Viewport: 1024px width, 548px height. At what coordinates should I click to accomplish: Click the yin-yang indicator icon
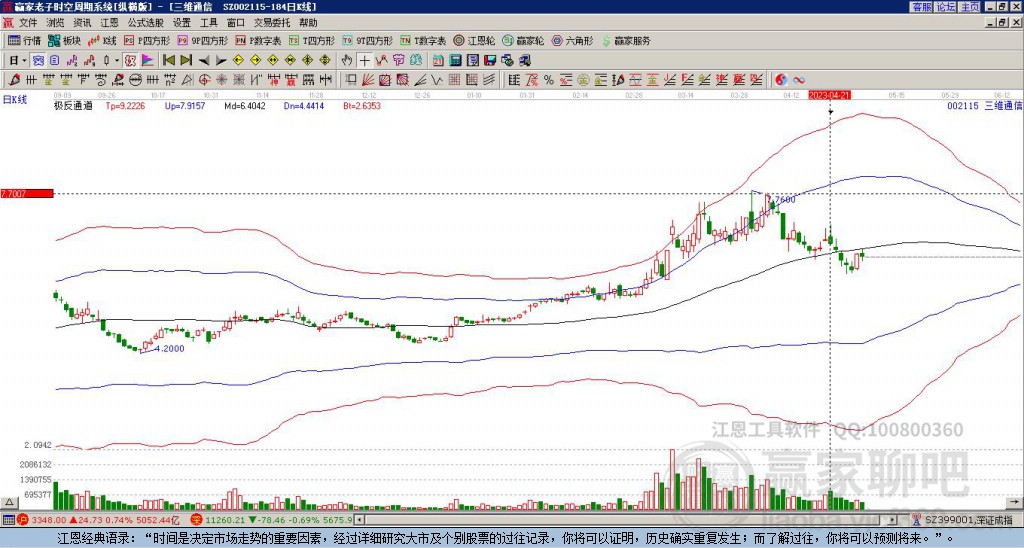coord(781,80)
